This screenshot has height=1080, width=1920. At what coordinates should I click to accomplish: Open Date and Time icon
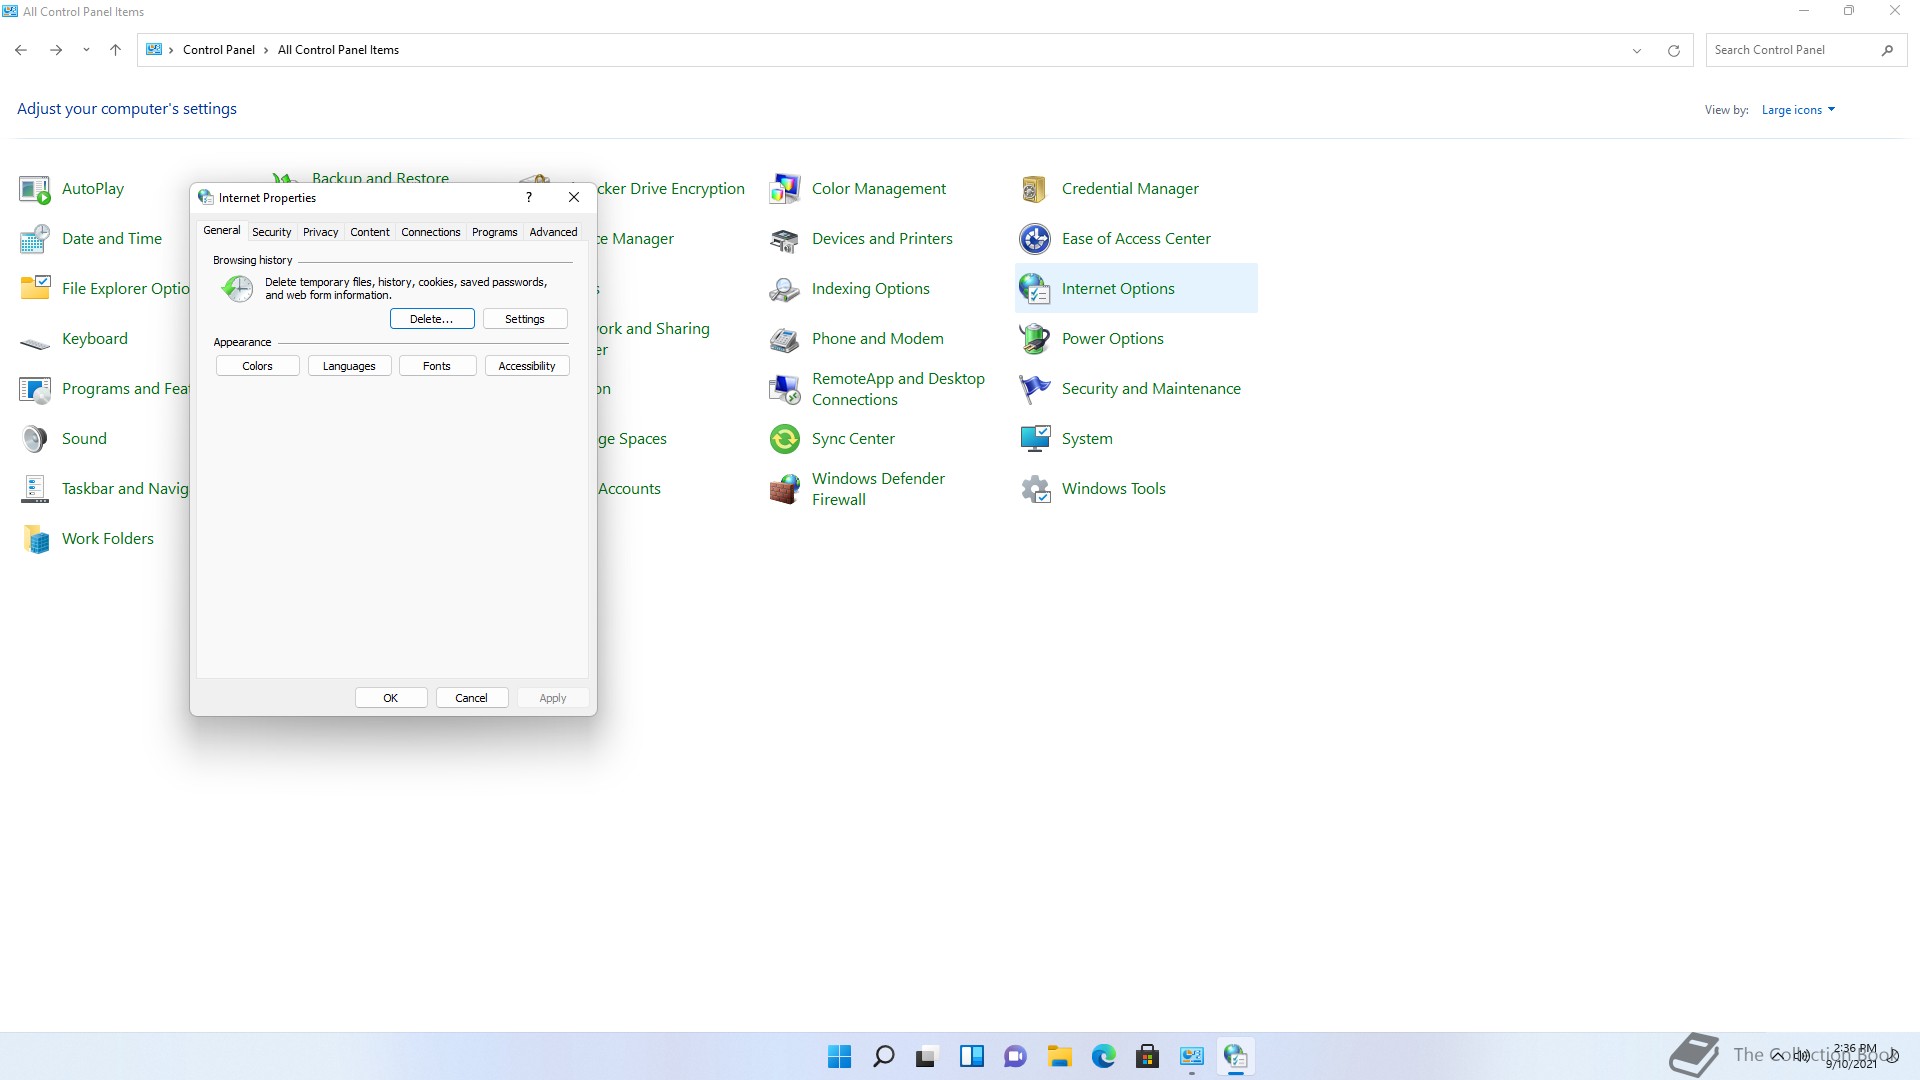click(34, 239)
